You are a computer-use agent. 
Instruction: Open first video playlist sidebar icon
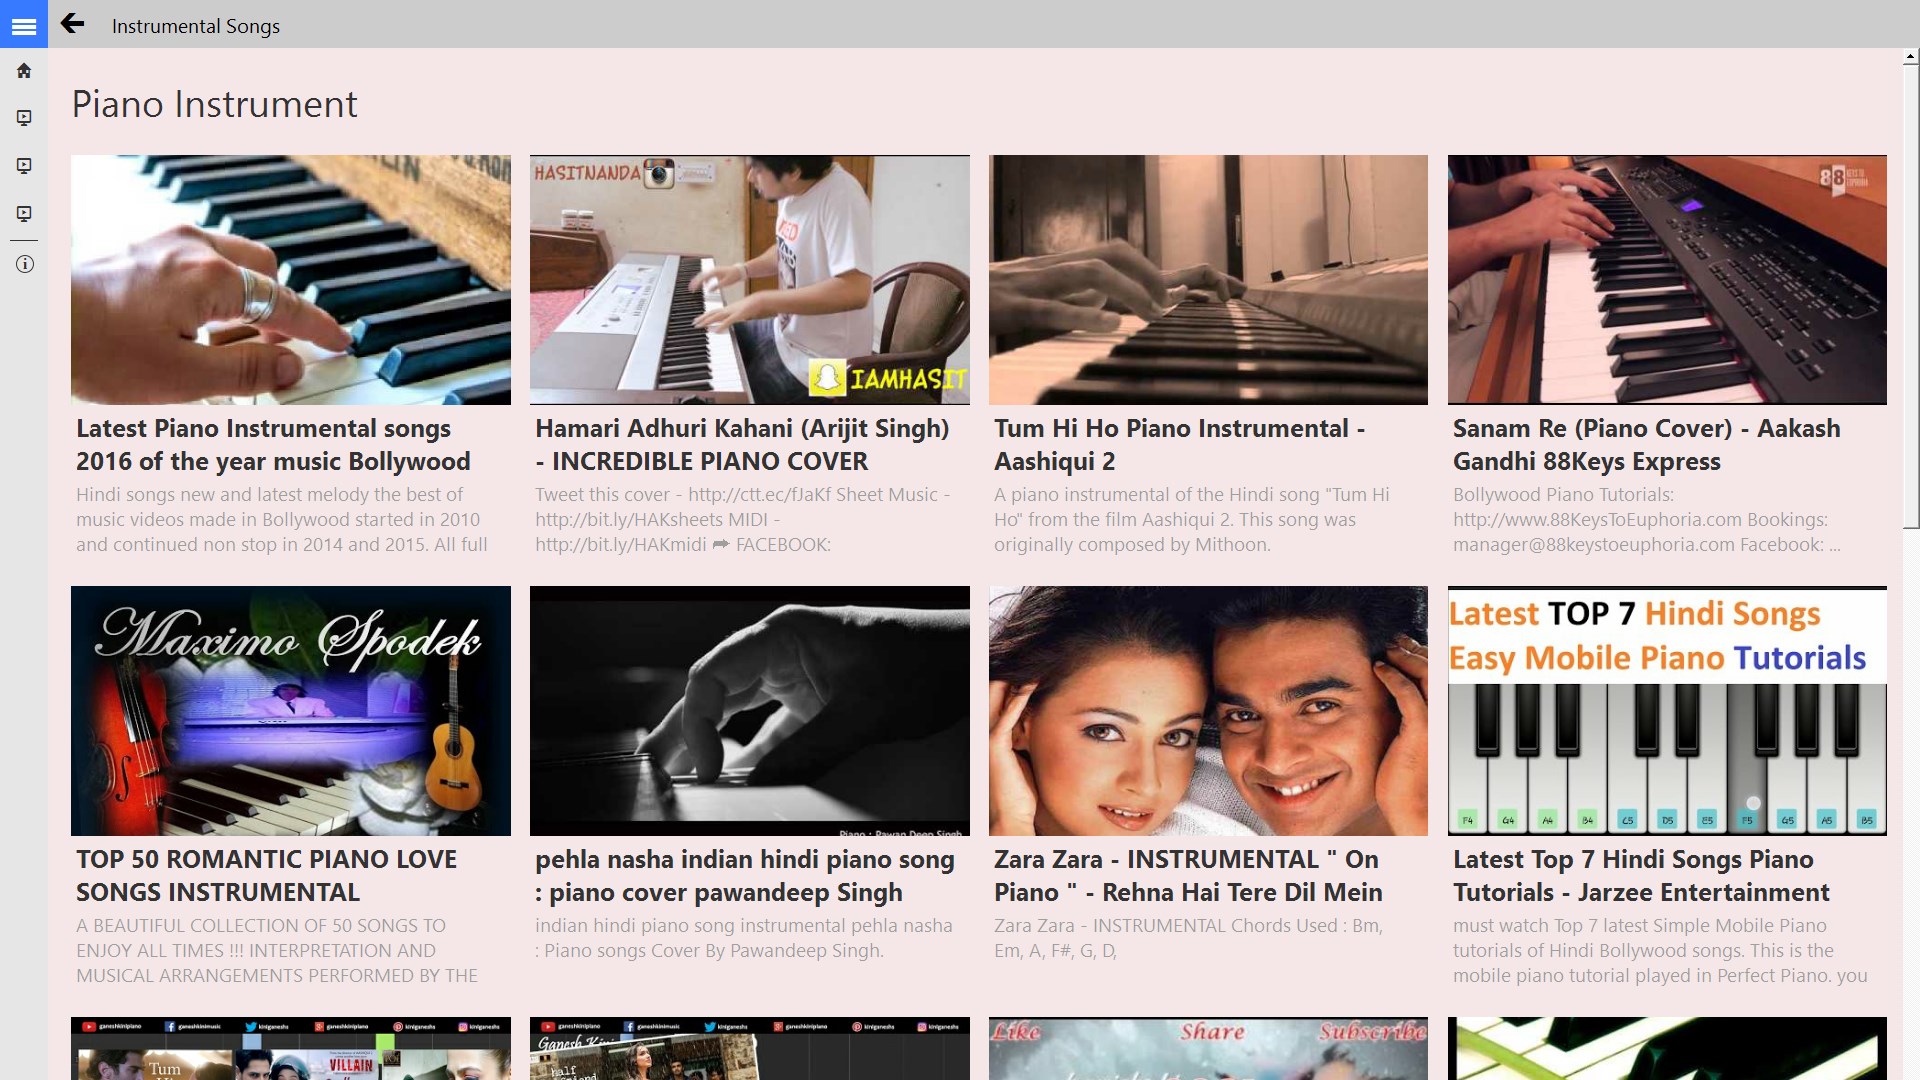(24, 118)
